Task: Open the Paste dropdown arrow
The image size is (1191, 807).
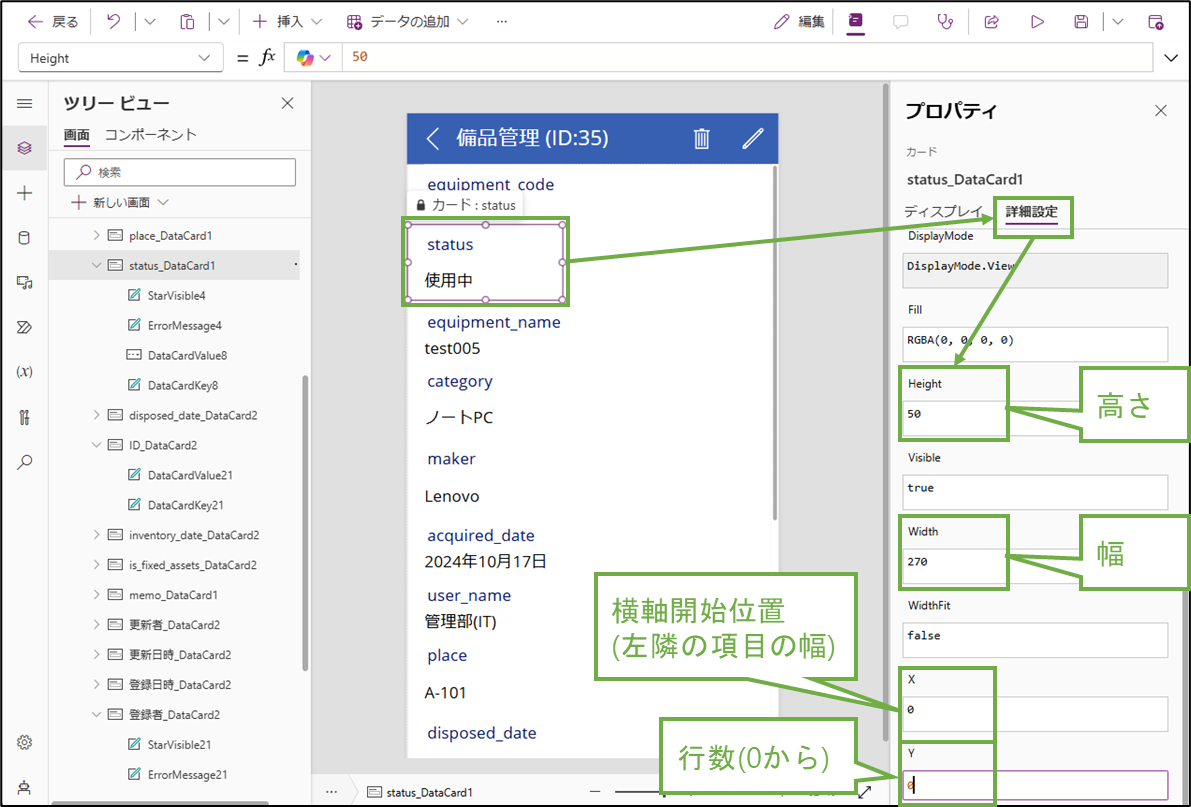Action: pos(223,21)
